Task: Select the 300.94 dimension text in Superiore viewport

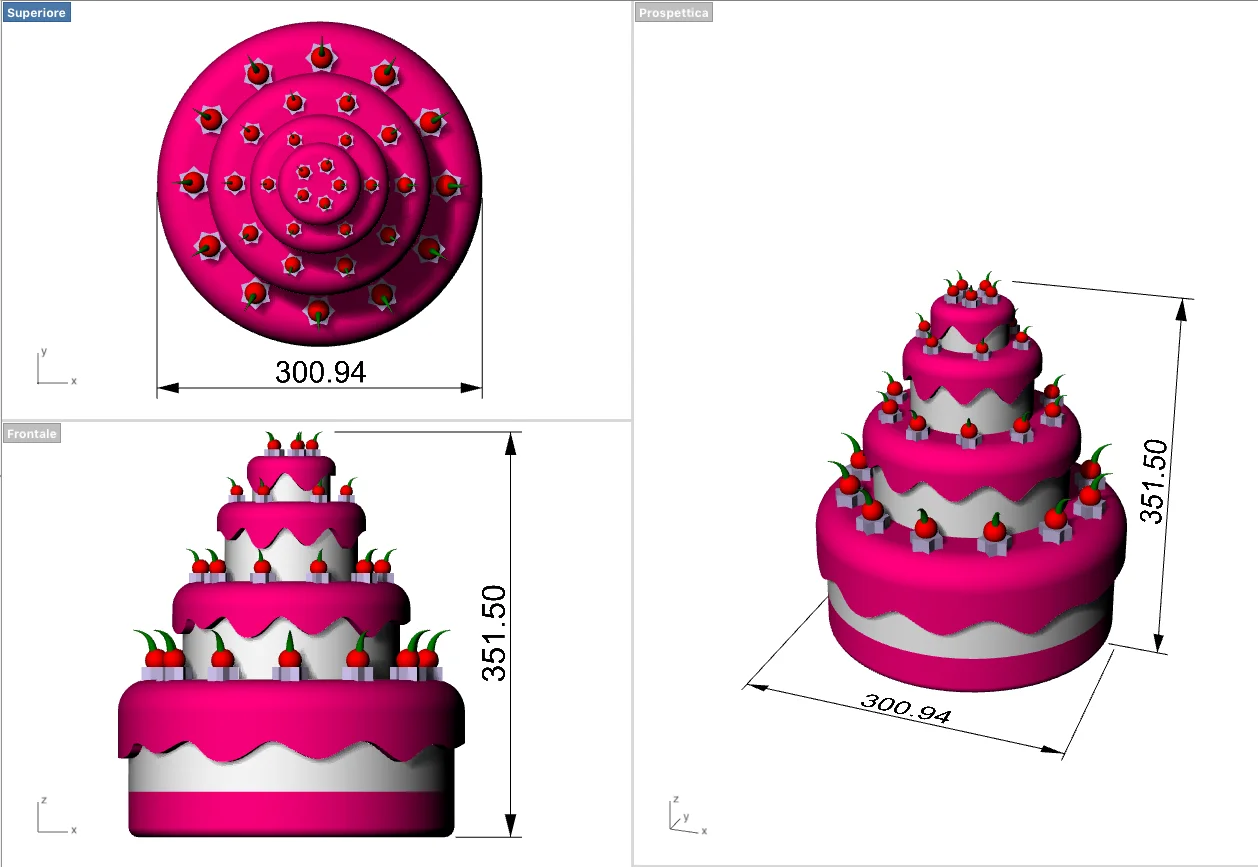Action: [x=321, y=372]
